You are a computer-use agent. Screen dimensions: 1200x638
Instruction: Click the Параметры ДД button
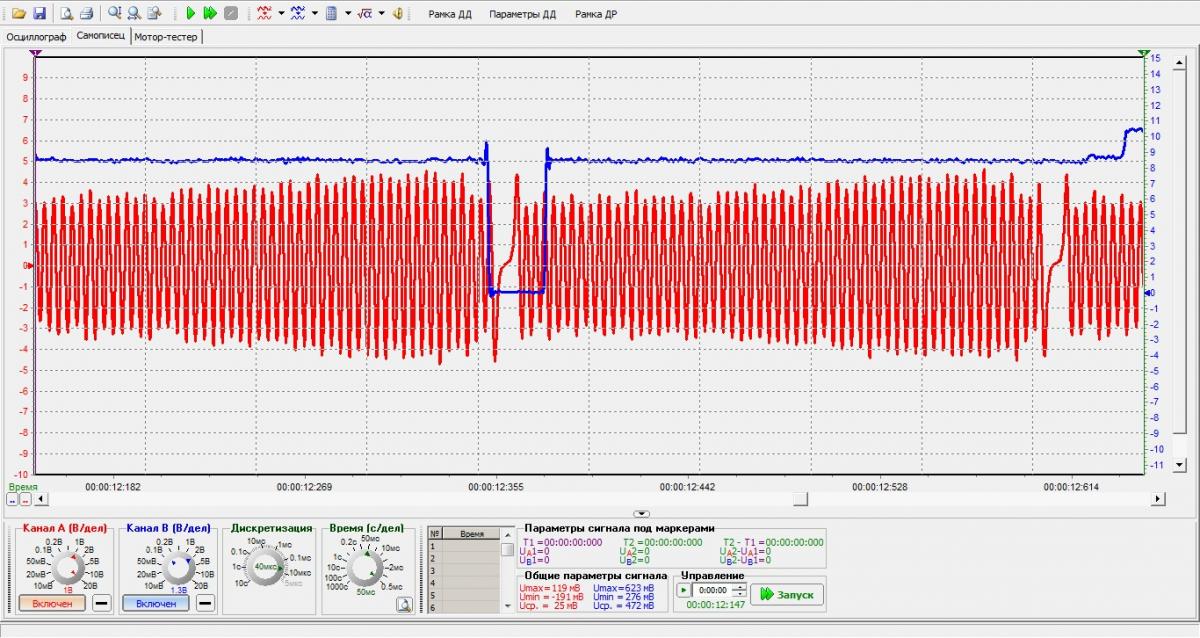point(523,14)
